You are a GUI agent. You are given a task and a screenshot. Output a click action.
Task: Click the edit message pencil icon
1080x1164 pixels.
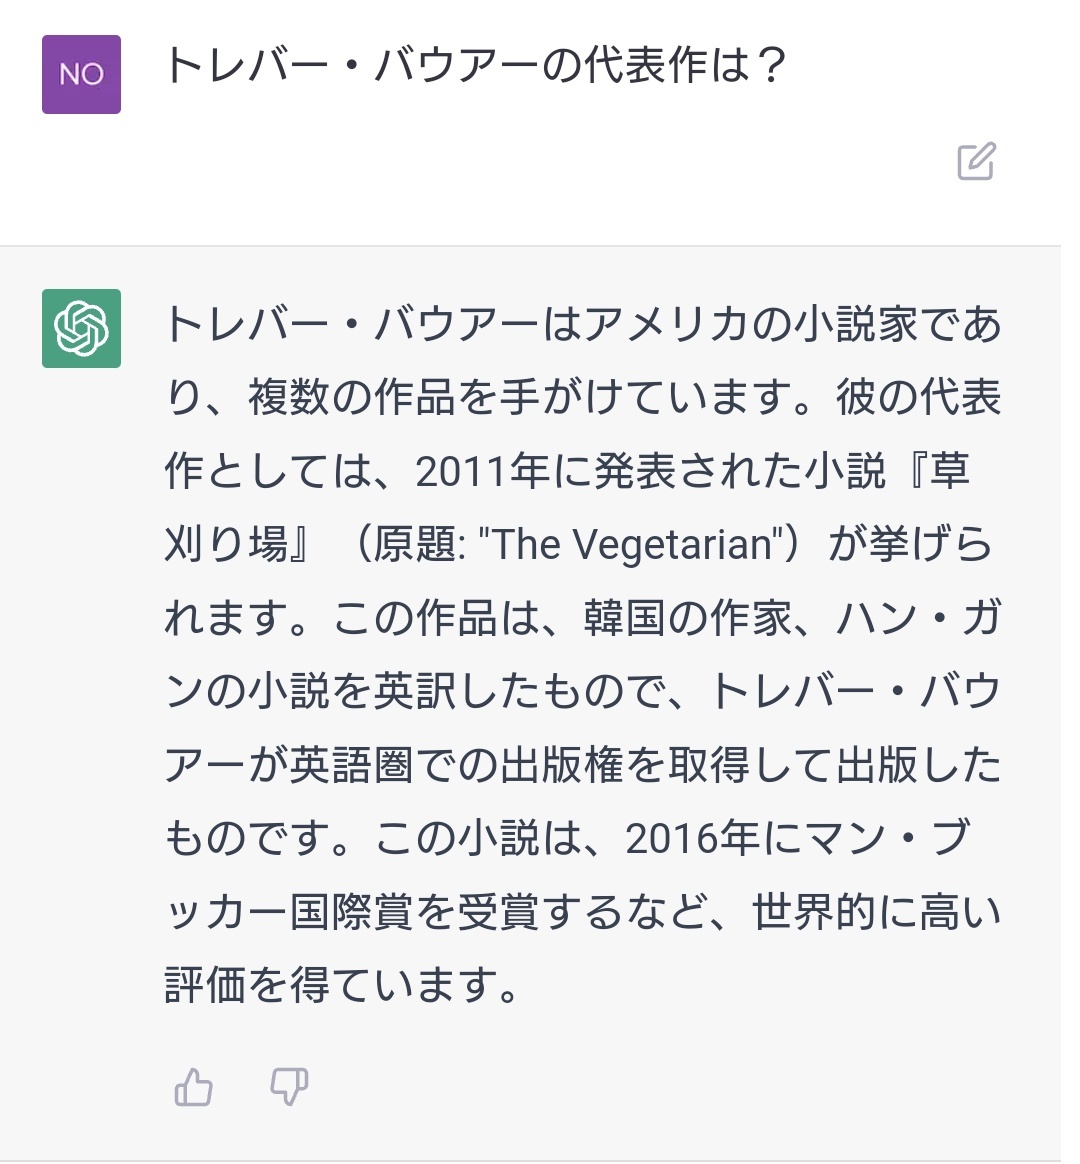click(976, 160)
